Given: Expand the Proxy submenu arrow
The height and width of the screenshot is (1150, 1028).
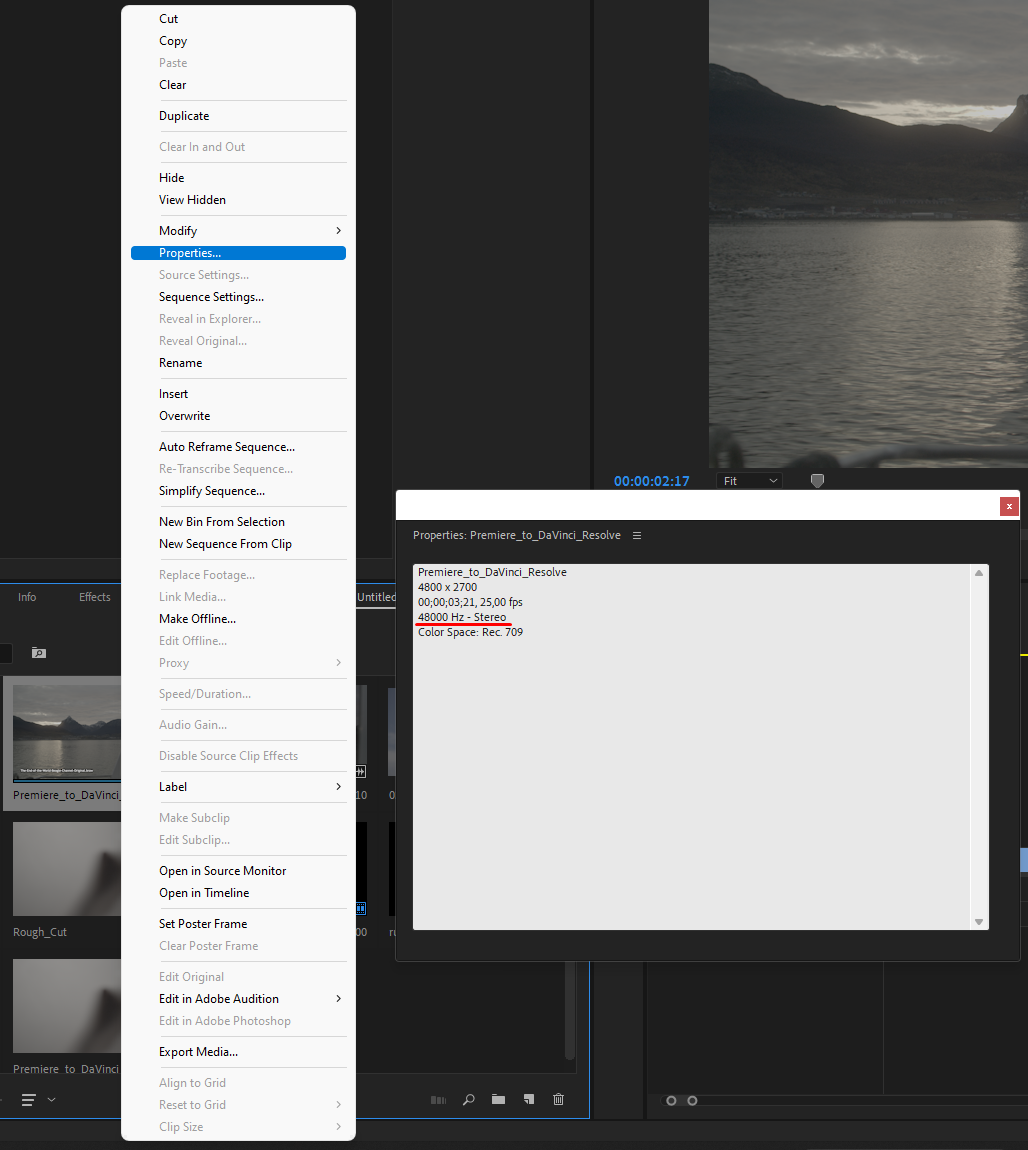Looking at the screenshot, I should (x=338, y=662).
